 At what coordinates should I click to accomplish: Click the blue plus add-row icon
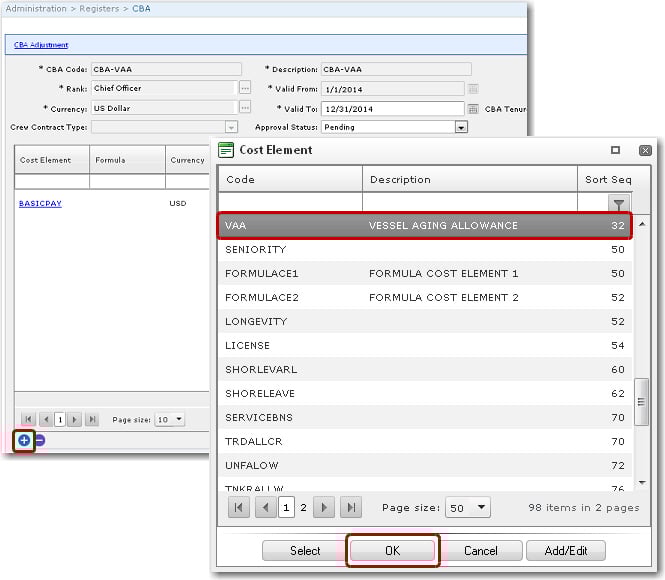(x=24, y=440)
